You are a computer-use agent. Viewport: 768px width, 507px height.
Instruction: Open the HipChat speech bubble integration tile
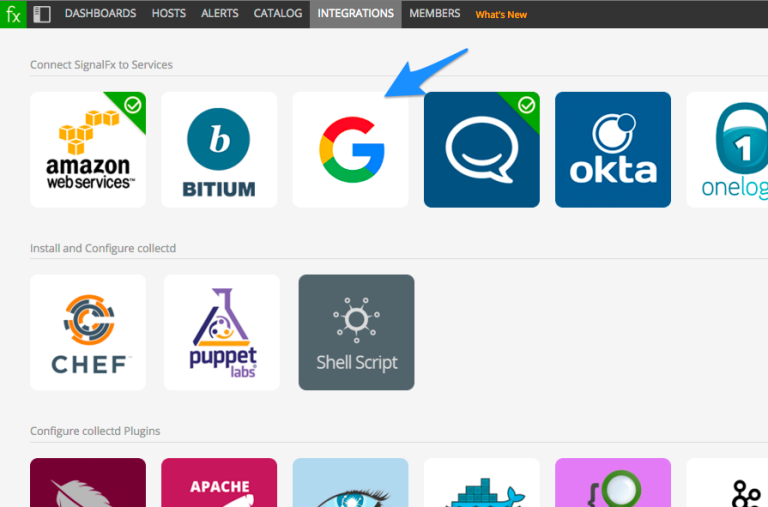pyautogui.click(x=481, y=149)
